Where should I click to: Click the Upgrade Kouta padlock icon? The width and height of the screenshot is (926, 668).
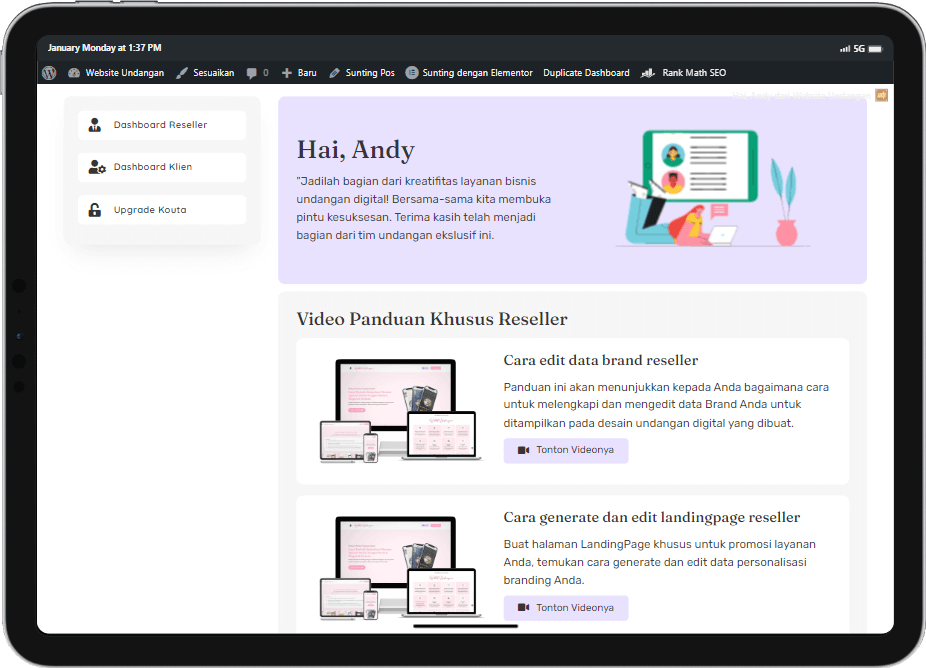[x=94, y=210]
